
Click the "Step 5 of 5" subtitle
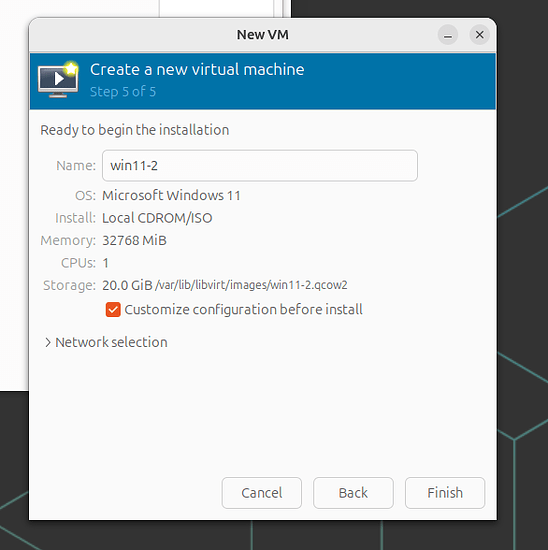click(x=123, y=92)
